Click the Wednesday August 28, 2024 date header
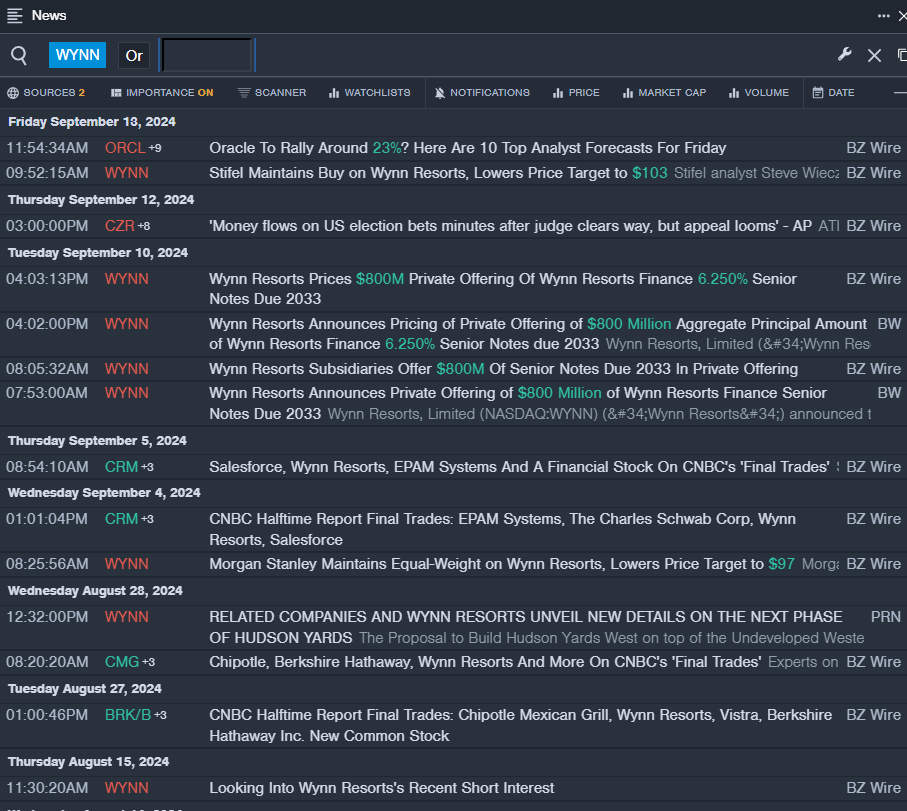This screenshot has width=907, height=811. coord(95,591)
